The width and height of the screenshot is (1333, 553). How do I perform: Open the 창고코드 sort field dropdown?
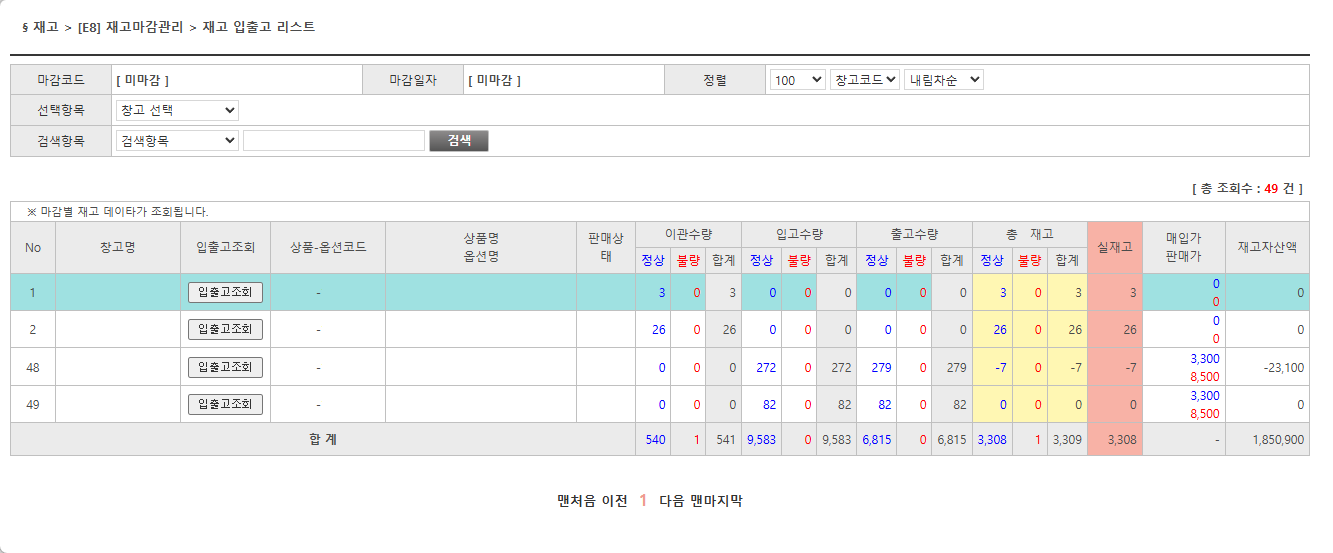coord(864,80)
